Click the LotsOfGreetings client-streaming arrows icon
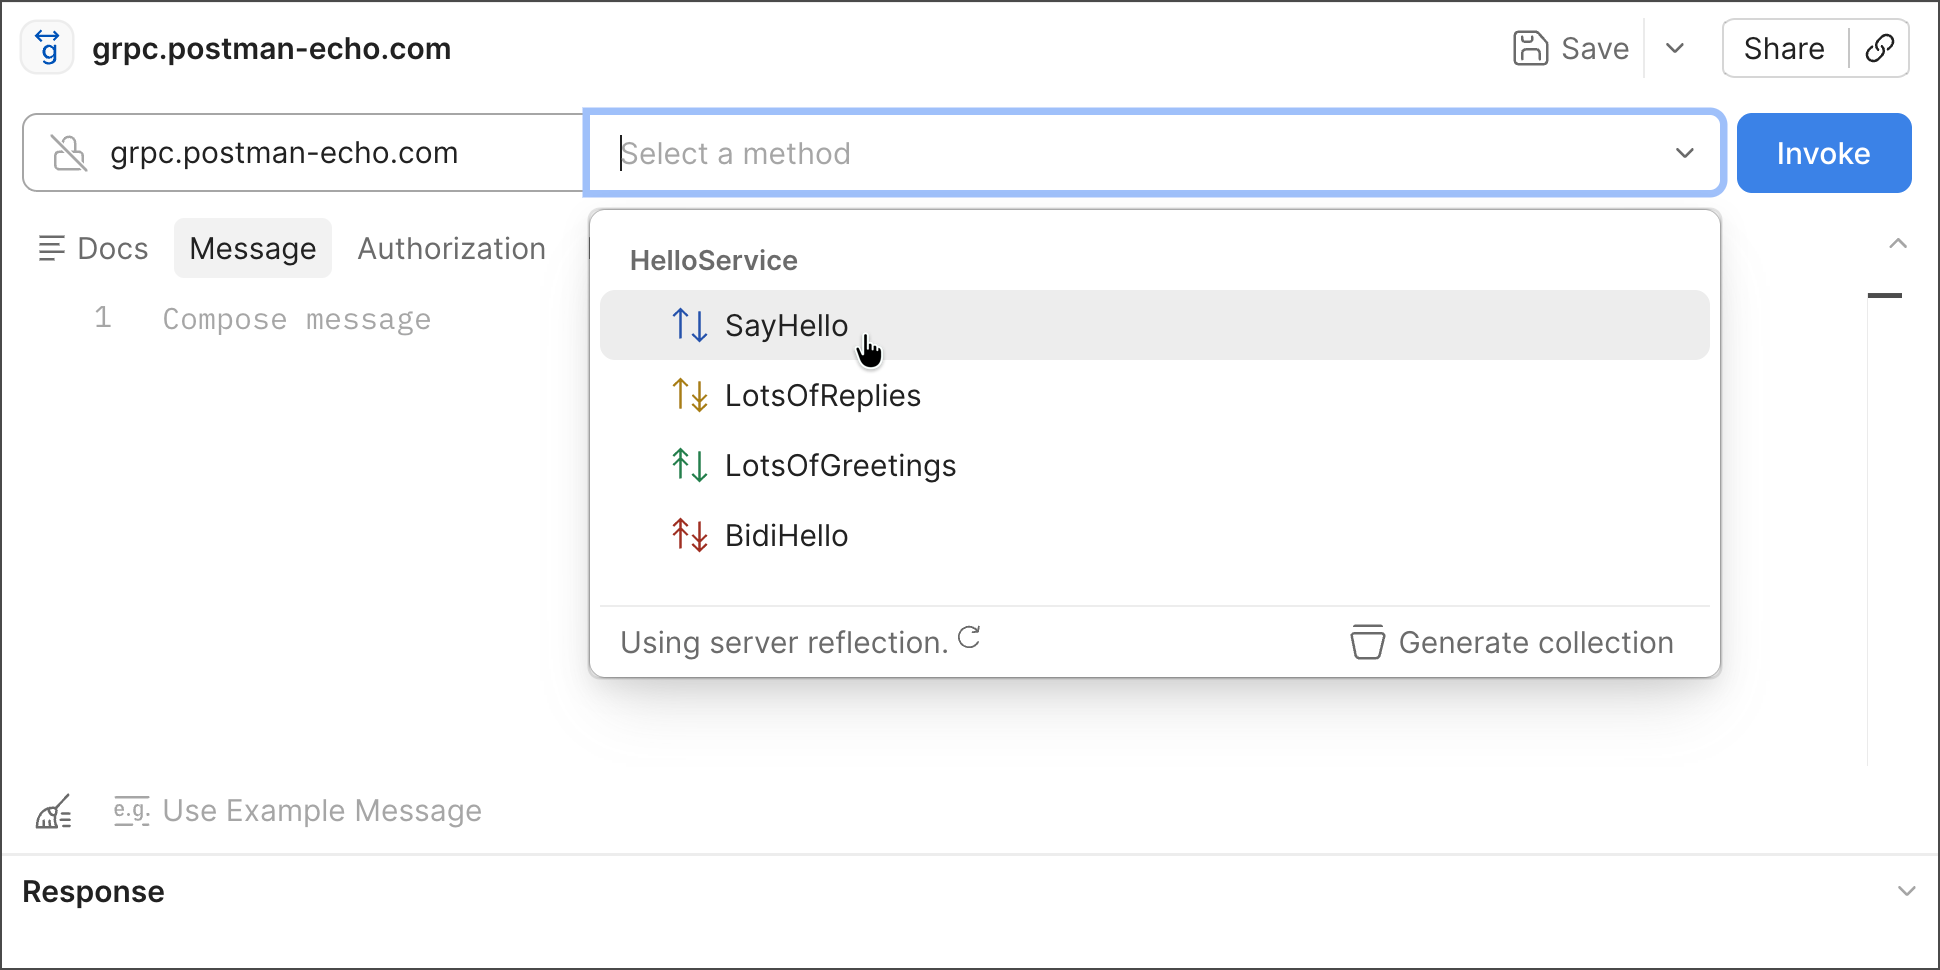This screenshot has width=1940, height=970. 690,465
